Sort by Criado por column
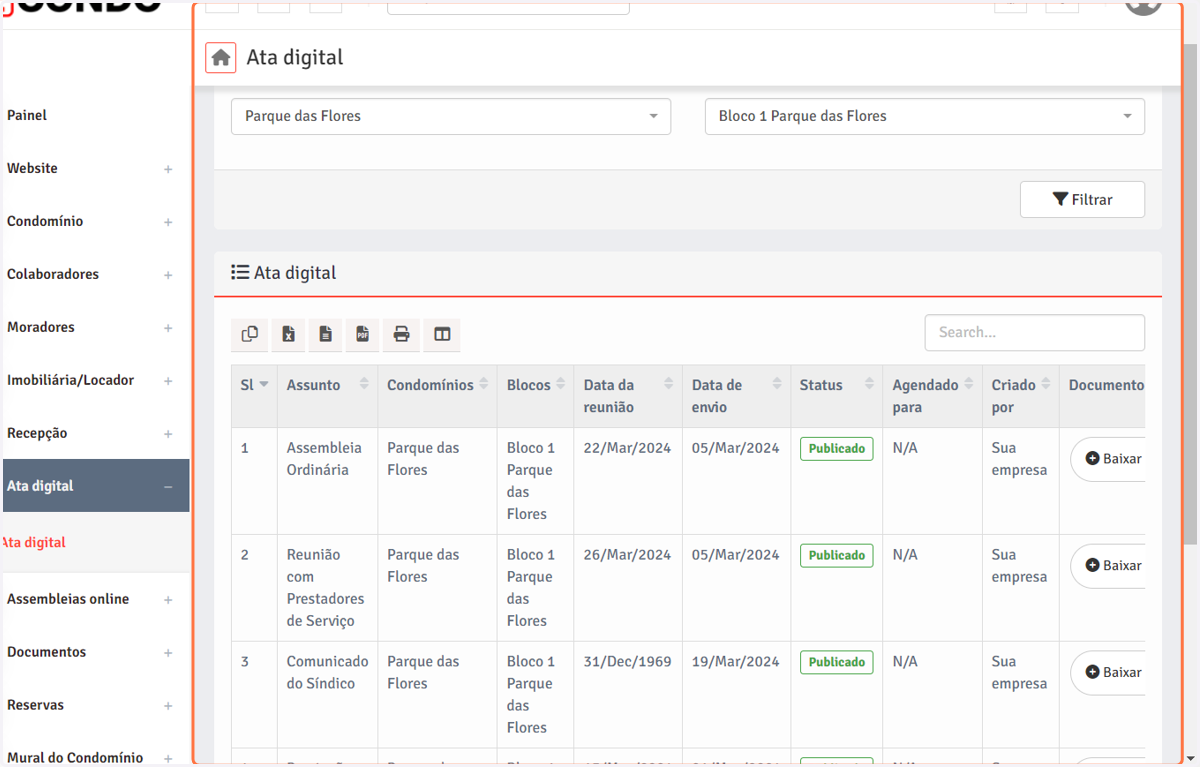This screenshot has height=767, width=1200. [x=1046, y=385]
